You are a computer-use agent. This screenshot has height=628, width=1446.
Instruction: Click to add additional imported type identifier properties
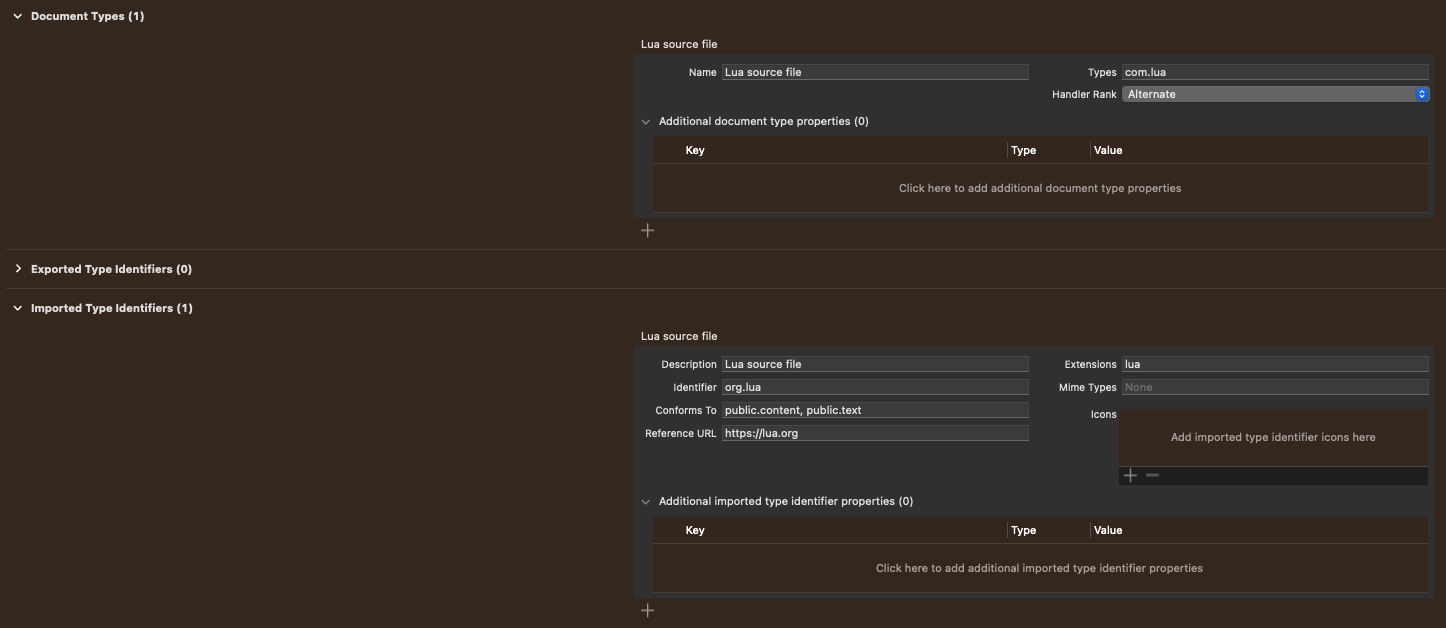pos(1040,567)
